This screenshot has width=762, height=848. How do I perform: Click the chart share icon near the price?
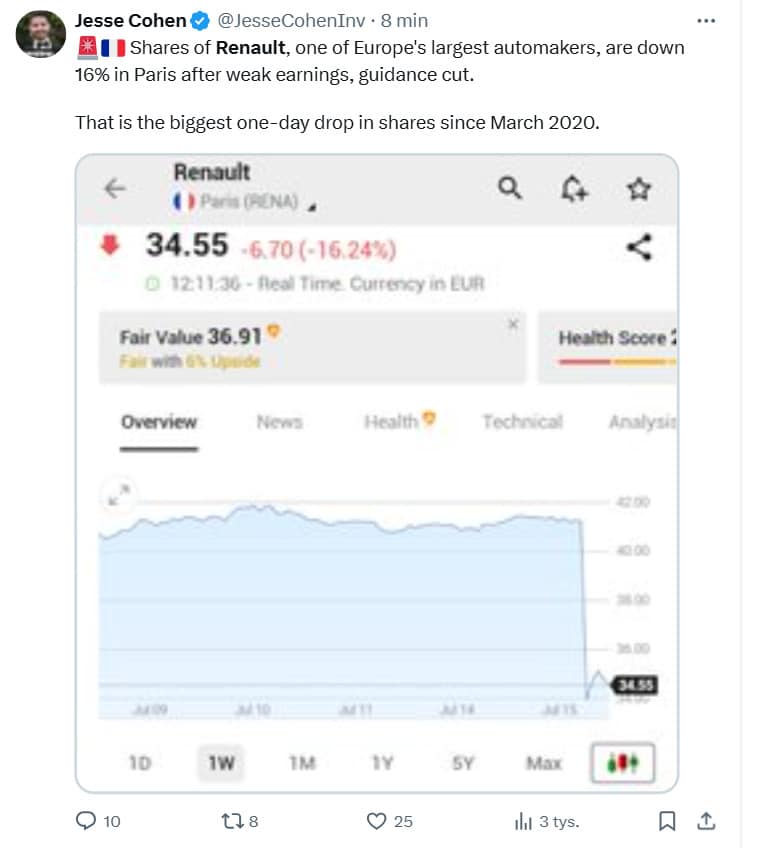(x=638, y=246)
